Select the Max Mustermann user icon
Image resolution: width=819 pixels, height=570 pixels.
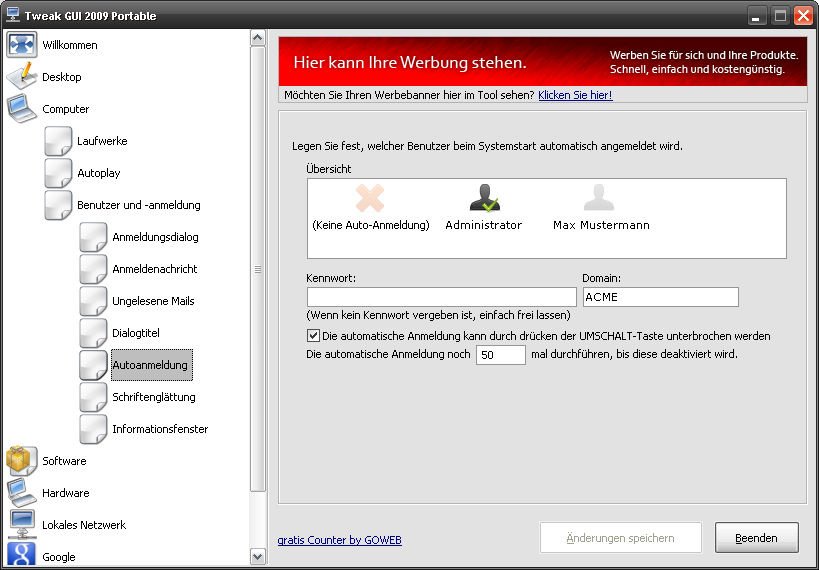599,197
